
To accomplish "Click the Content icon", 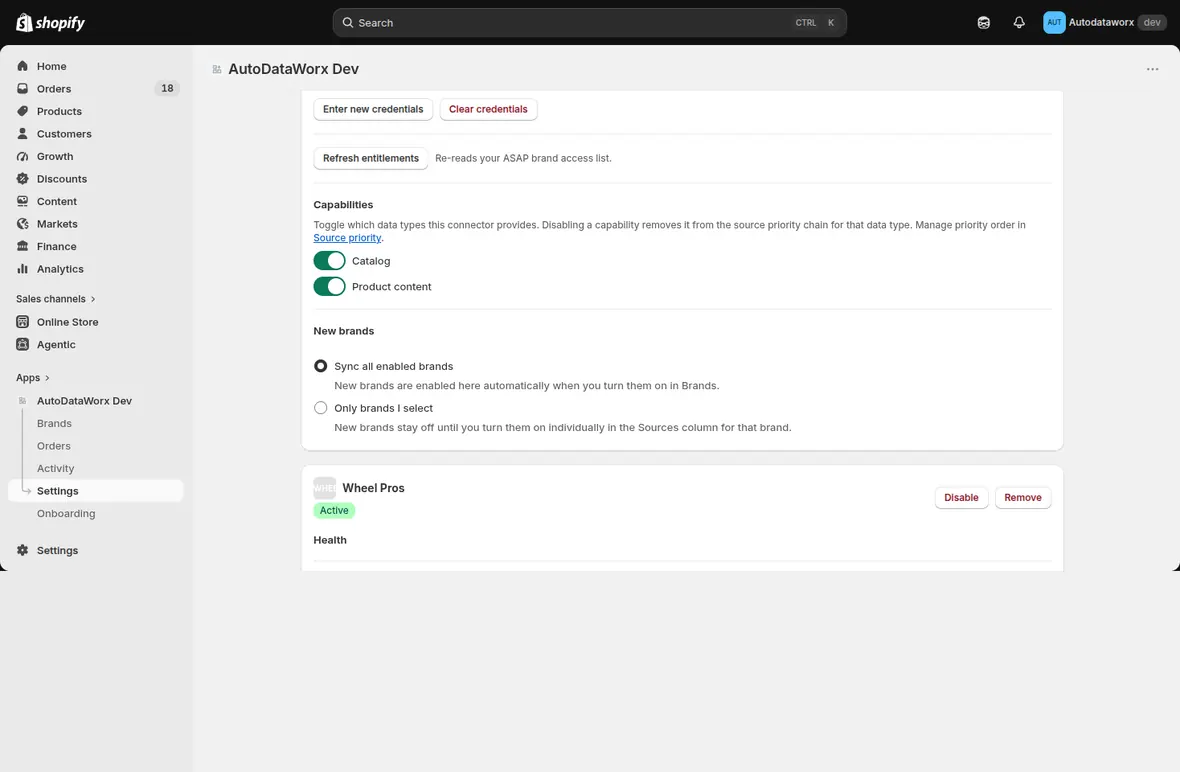I will click(23, 202).
